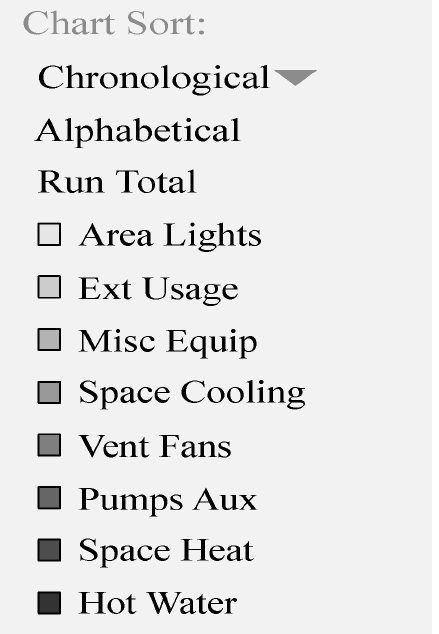Click the Pumps Aux legend swatch
Screen dimensions: 439x634
pos(49,498)
